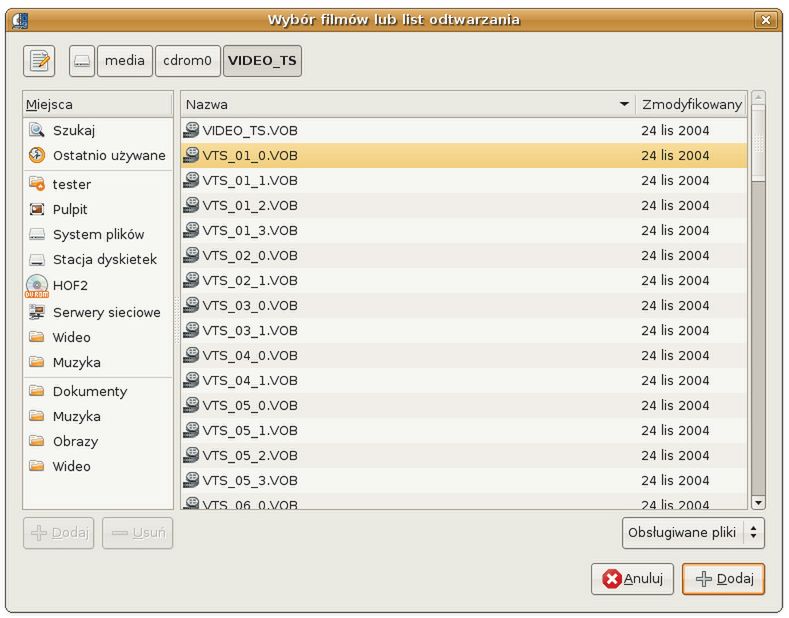Click the modified date of VIDEO_TS.VOB

coord(675,130)
